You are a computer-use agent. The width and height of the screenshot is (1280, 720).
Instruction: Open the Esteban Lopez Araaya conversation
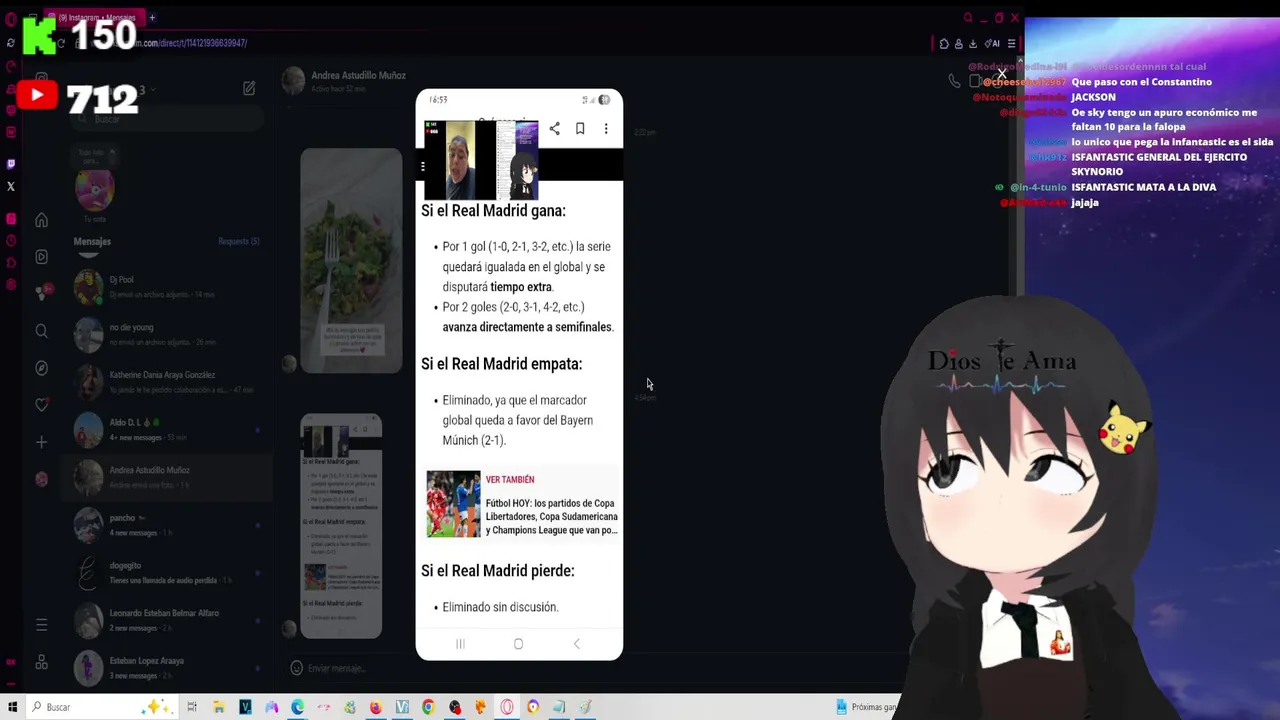(167, 668)
